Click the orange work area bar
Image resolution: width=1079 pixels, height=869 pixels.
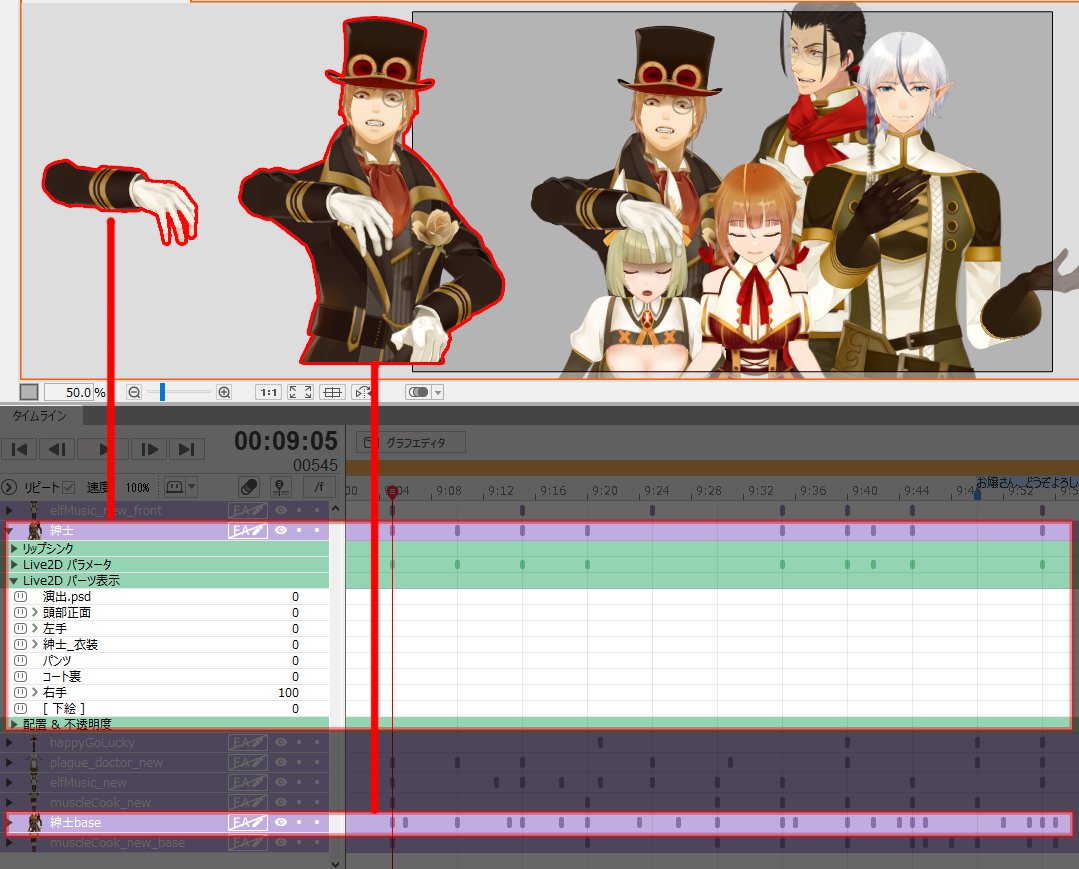point(712,466)
